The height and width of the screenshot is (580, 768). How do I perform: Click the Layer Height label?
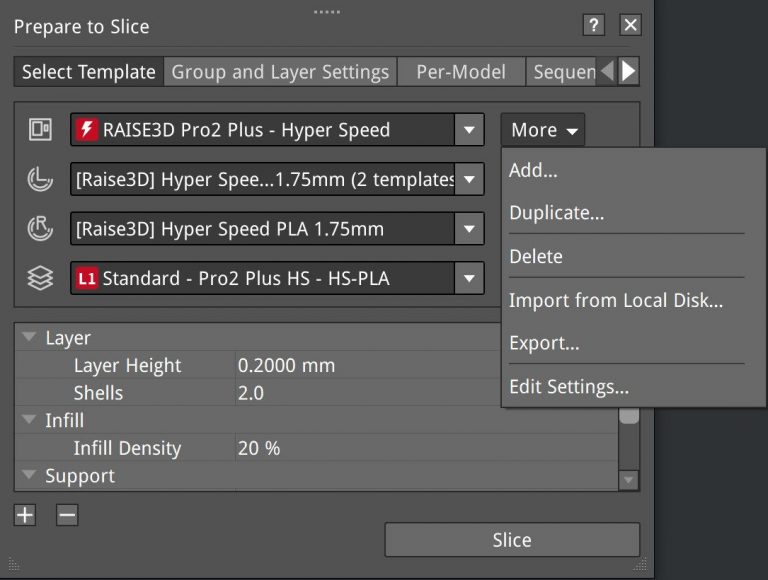tap(127, 365)
